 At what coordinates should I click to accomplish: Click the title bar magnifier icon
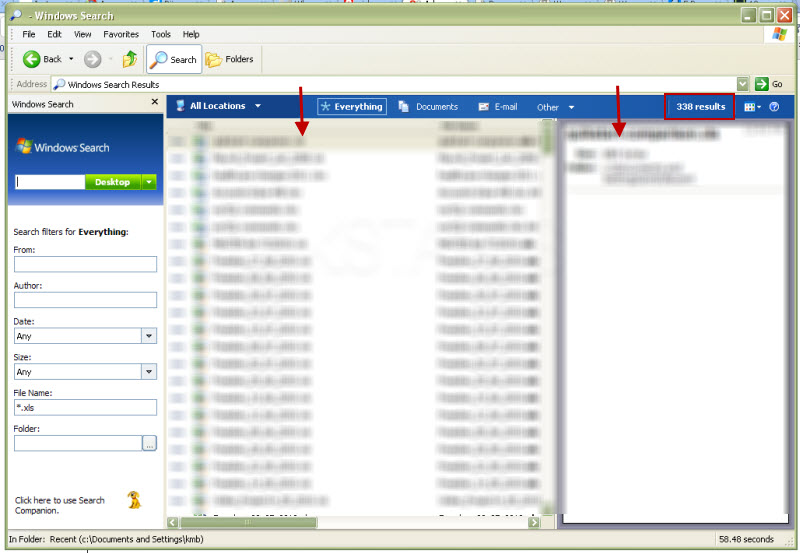(x=15, y=16)
